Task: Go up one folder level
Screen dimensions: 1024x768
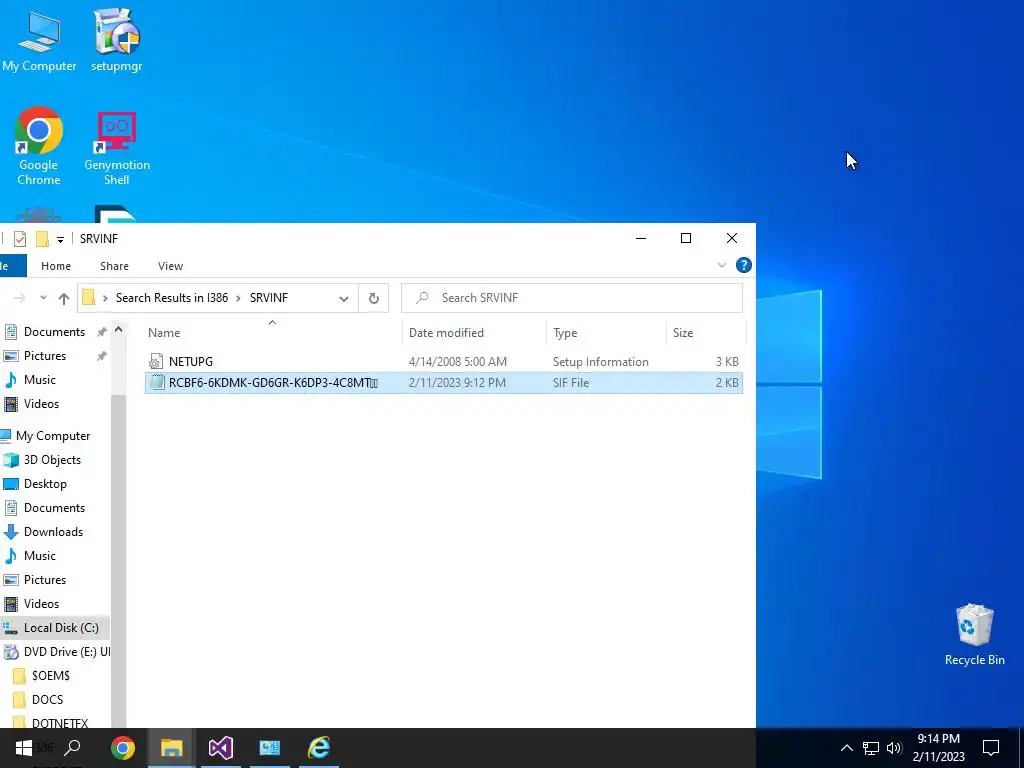Action: [63, 298]
